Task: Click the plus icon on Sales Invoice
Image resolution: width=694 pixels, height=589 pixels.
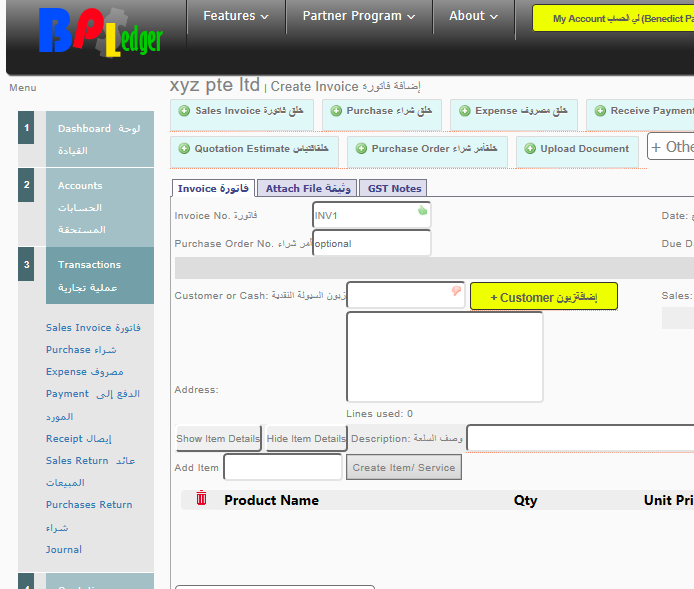Action: point(184,111)
